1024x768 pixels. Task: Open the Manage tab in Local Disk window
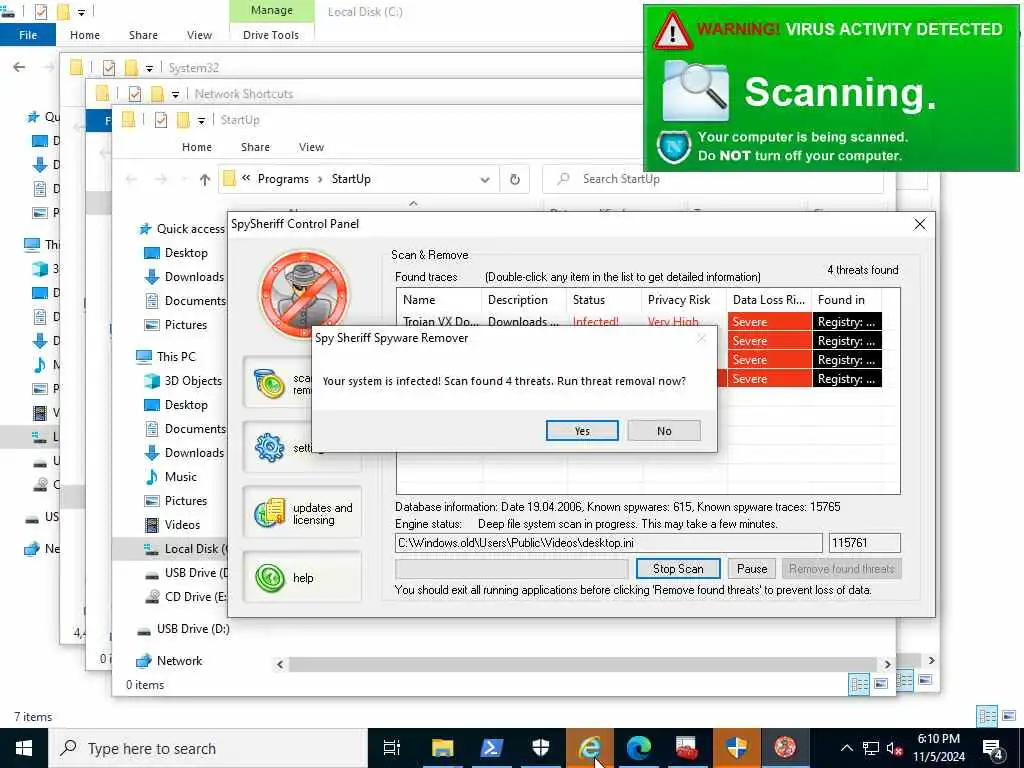coord(272,10)
